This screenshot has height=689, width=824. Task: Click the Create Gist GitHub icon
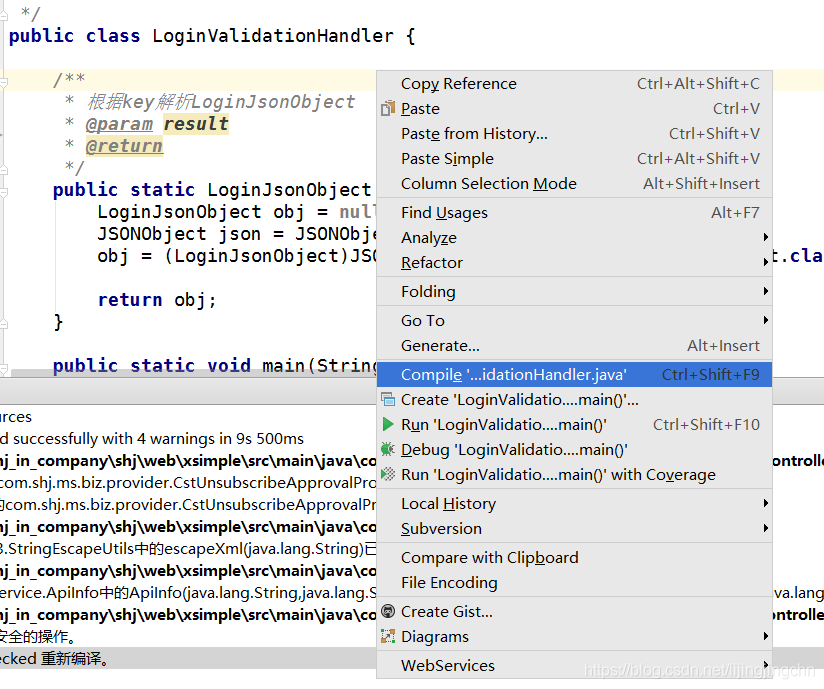coord(388,611)
